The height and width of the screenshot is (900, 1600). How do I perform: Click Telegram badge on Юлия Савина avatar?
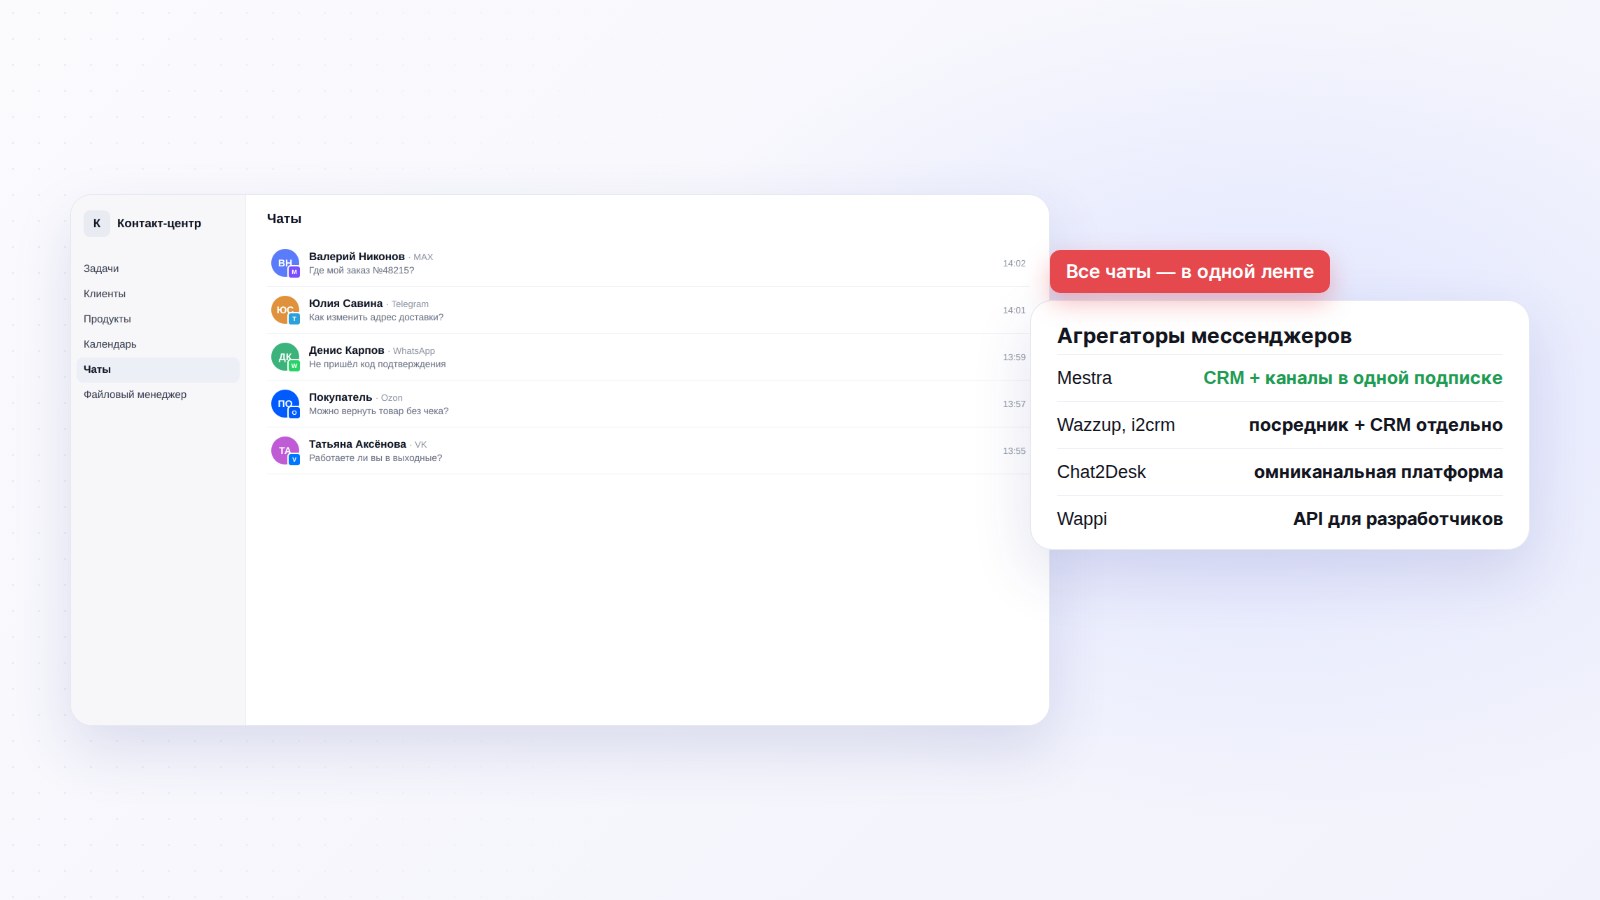coord(294,319)
